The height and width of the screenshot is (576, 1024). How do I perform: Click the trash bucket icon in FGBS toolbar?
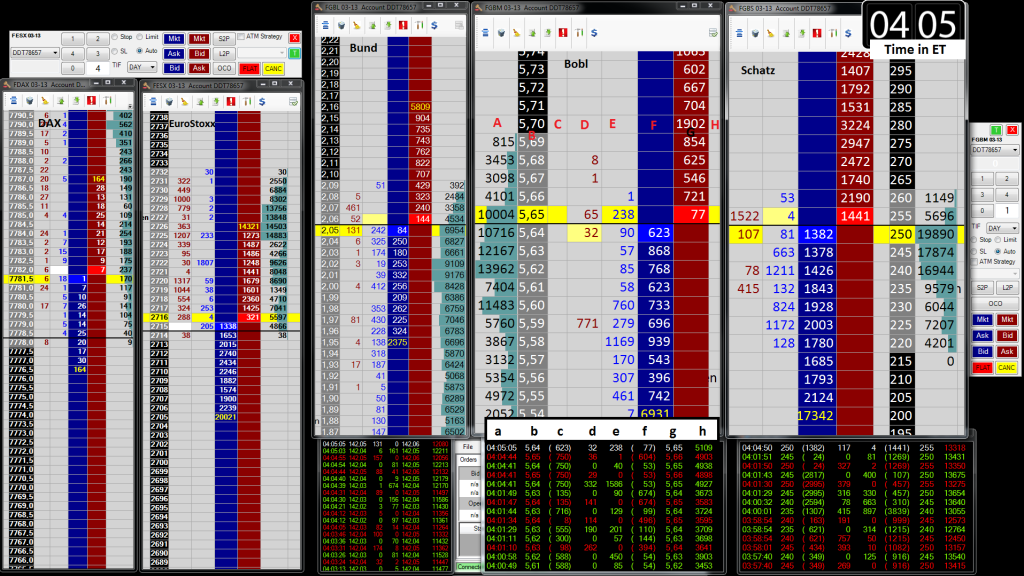coord(754,33)
